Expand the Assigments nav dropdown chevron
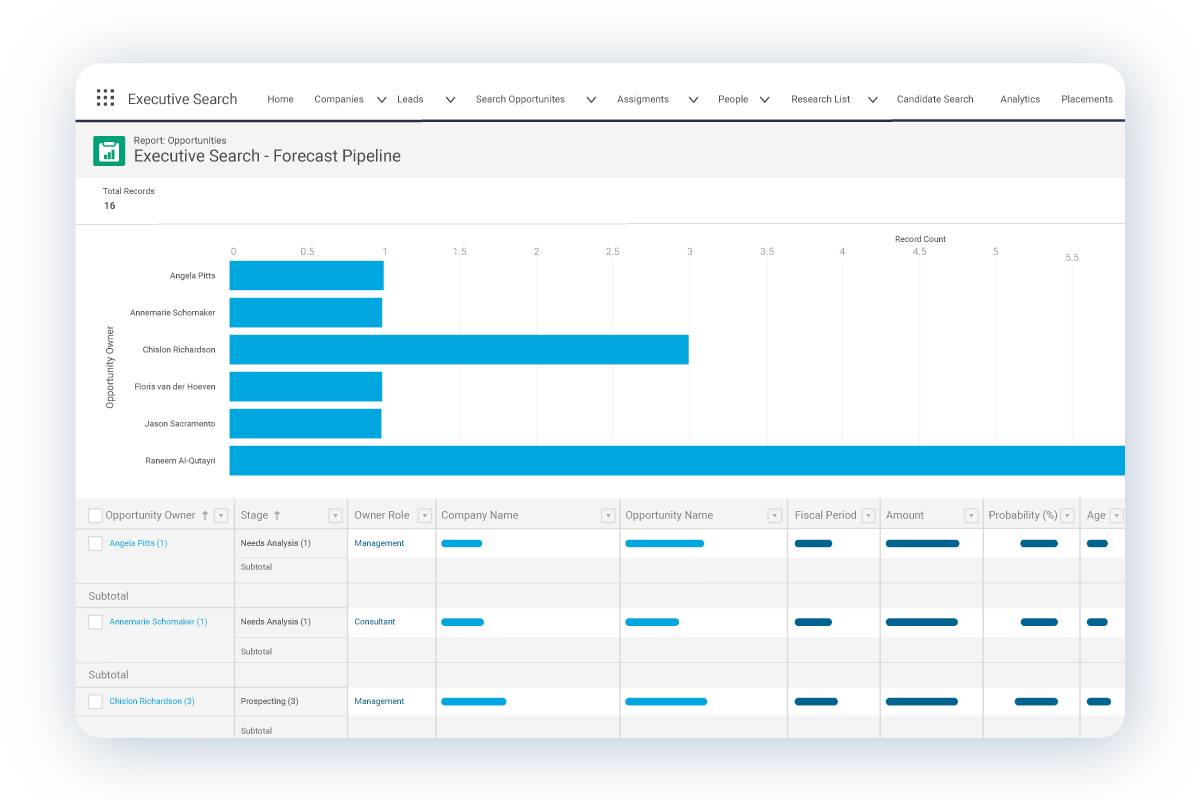1200x800 pixels. click(692, 100)
